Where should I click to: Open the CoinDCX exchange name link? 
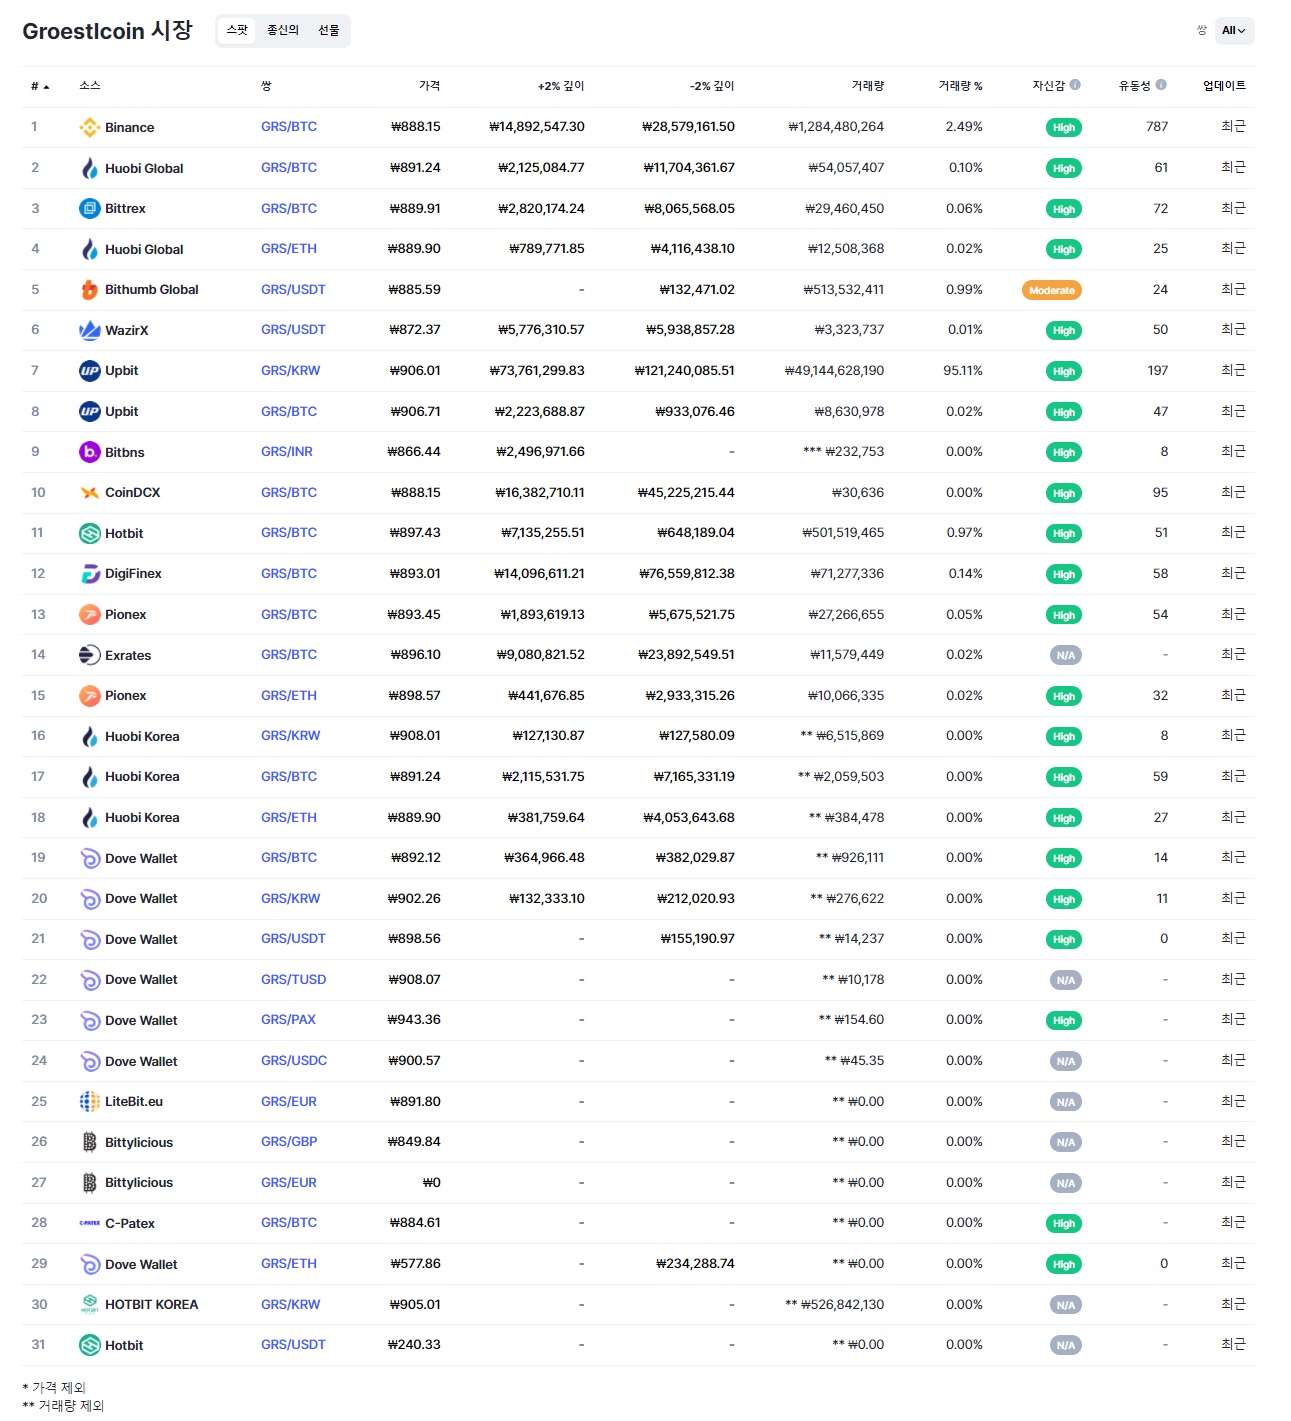coord(133,493)
